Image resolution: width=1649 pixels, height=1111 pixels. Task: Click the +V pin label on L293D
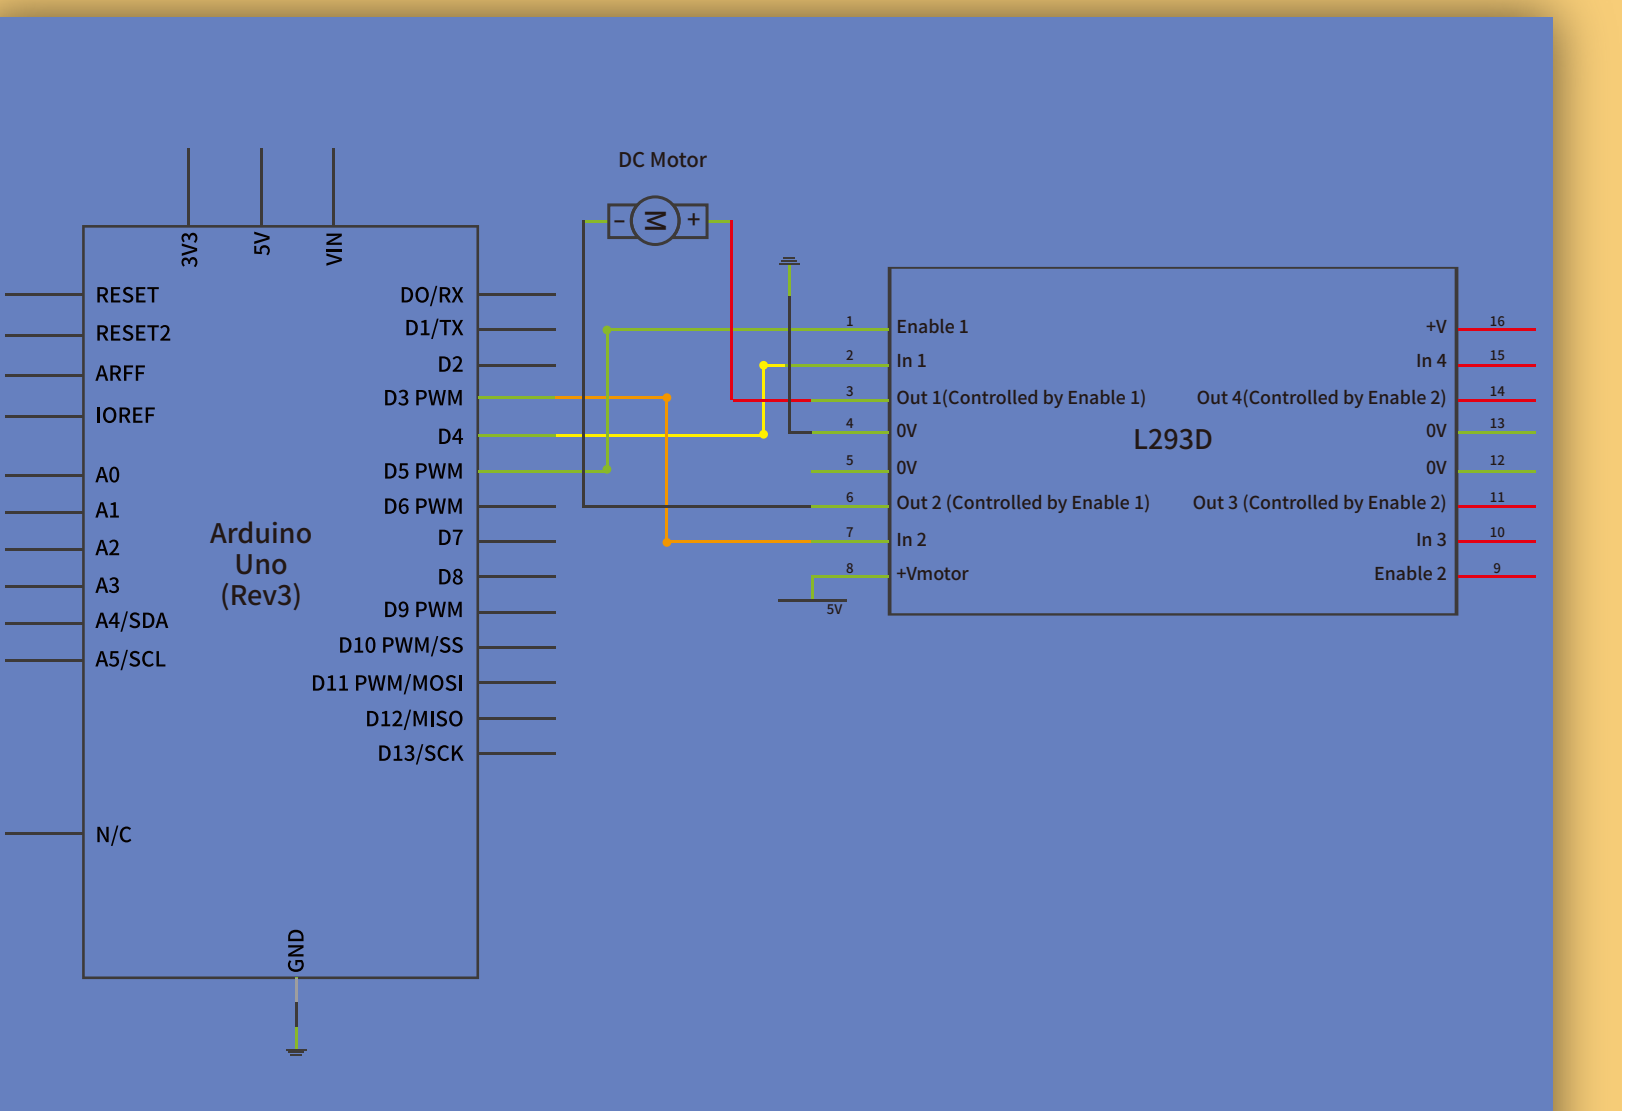coord(1436,327)
